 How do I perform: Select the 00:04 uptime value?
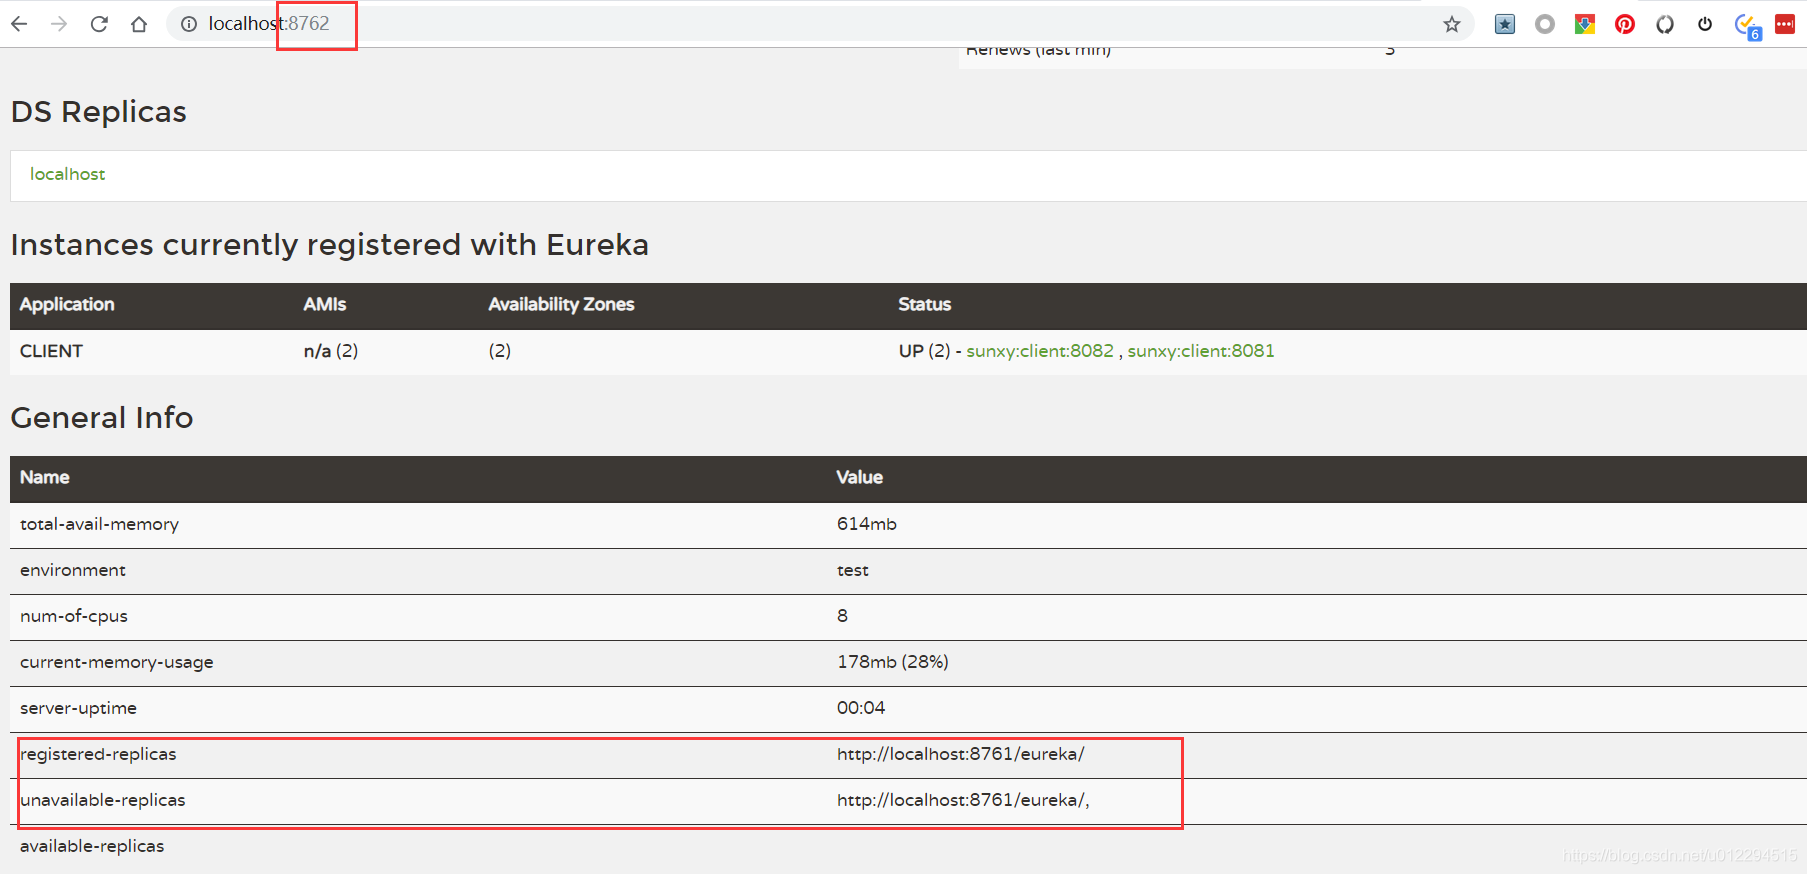coord(861,708)
